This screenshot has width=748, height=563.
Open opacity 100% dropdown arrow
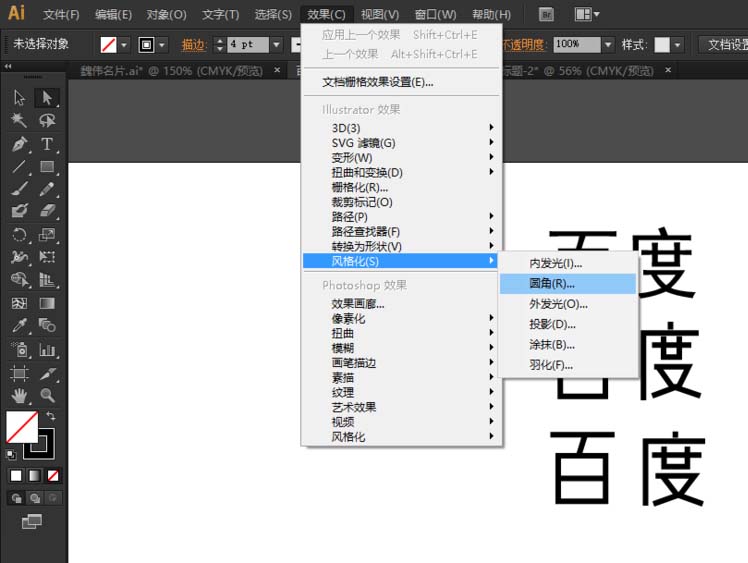(608, 45)
